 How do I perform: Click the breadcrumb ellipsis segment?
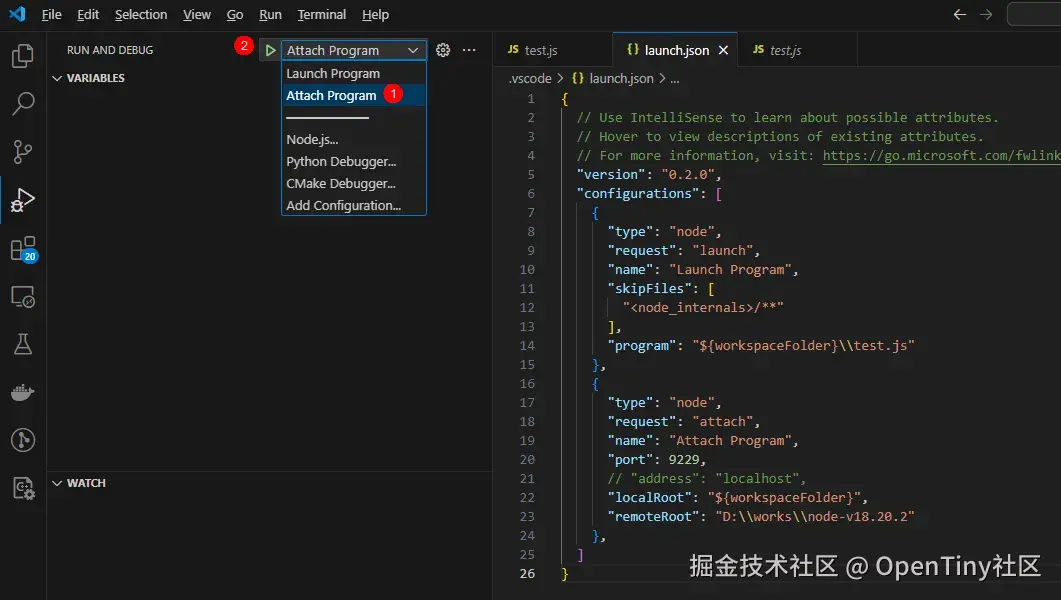[x=675, y=79]
